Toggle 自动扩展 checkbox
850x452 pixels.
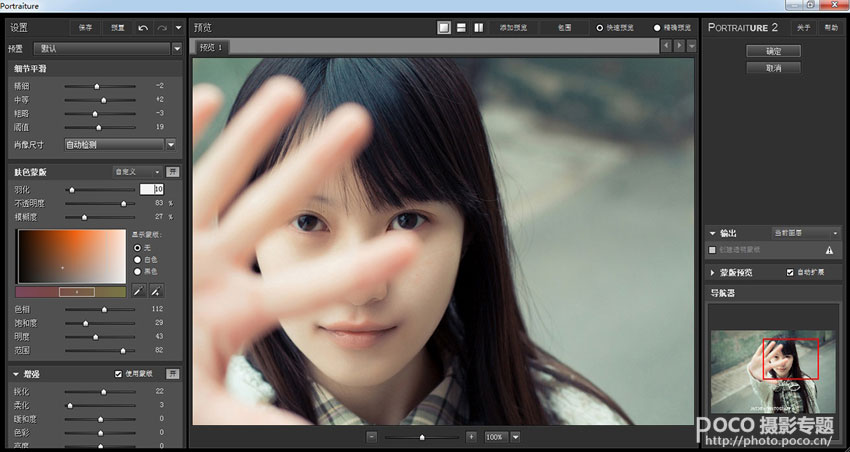tap(790, 272)
